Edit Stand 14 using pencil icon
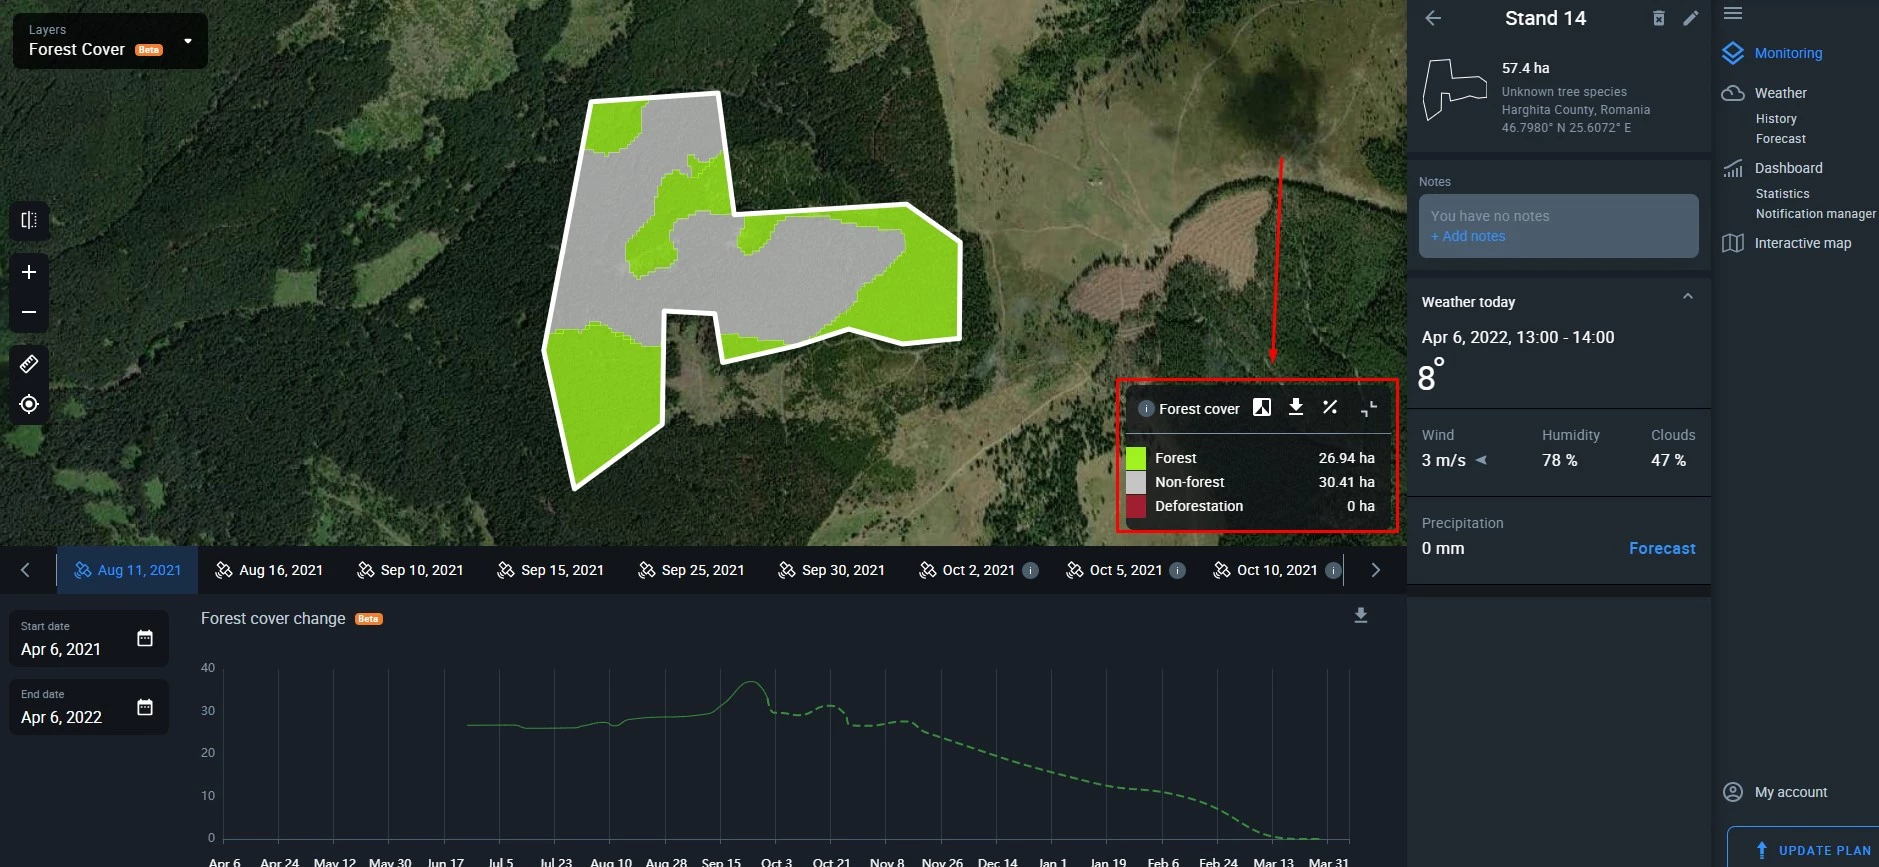Viewport: 1879px width, 867px height. 1690,19
